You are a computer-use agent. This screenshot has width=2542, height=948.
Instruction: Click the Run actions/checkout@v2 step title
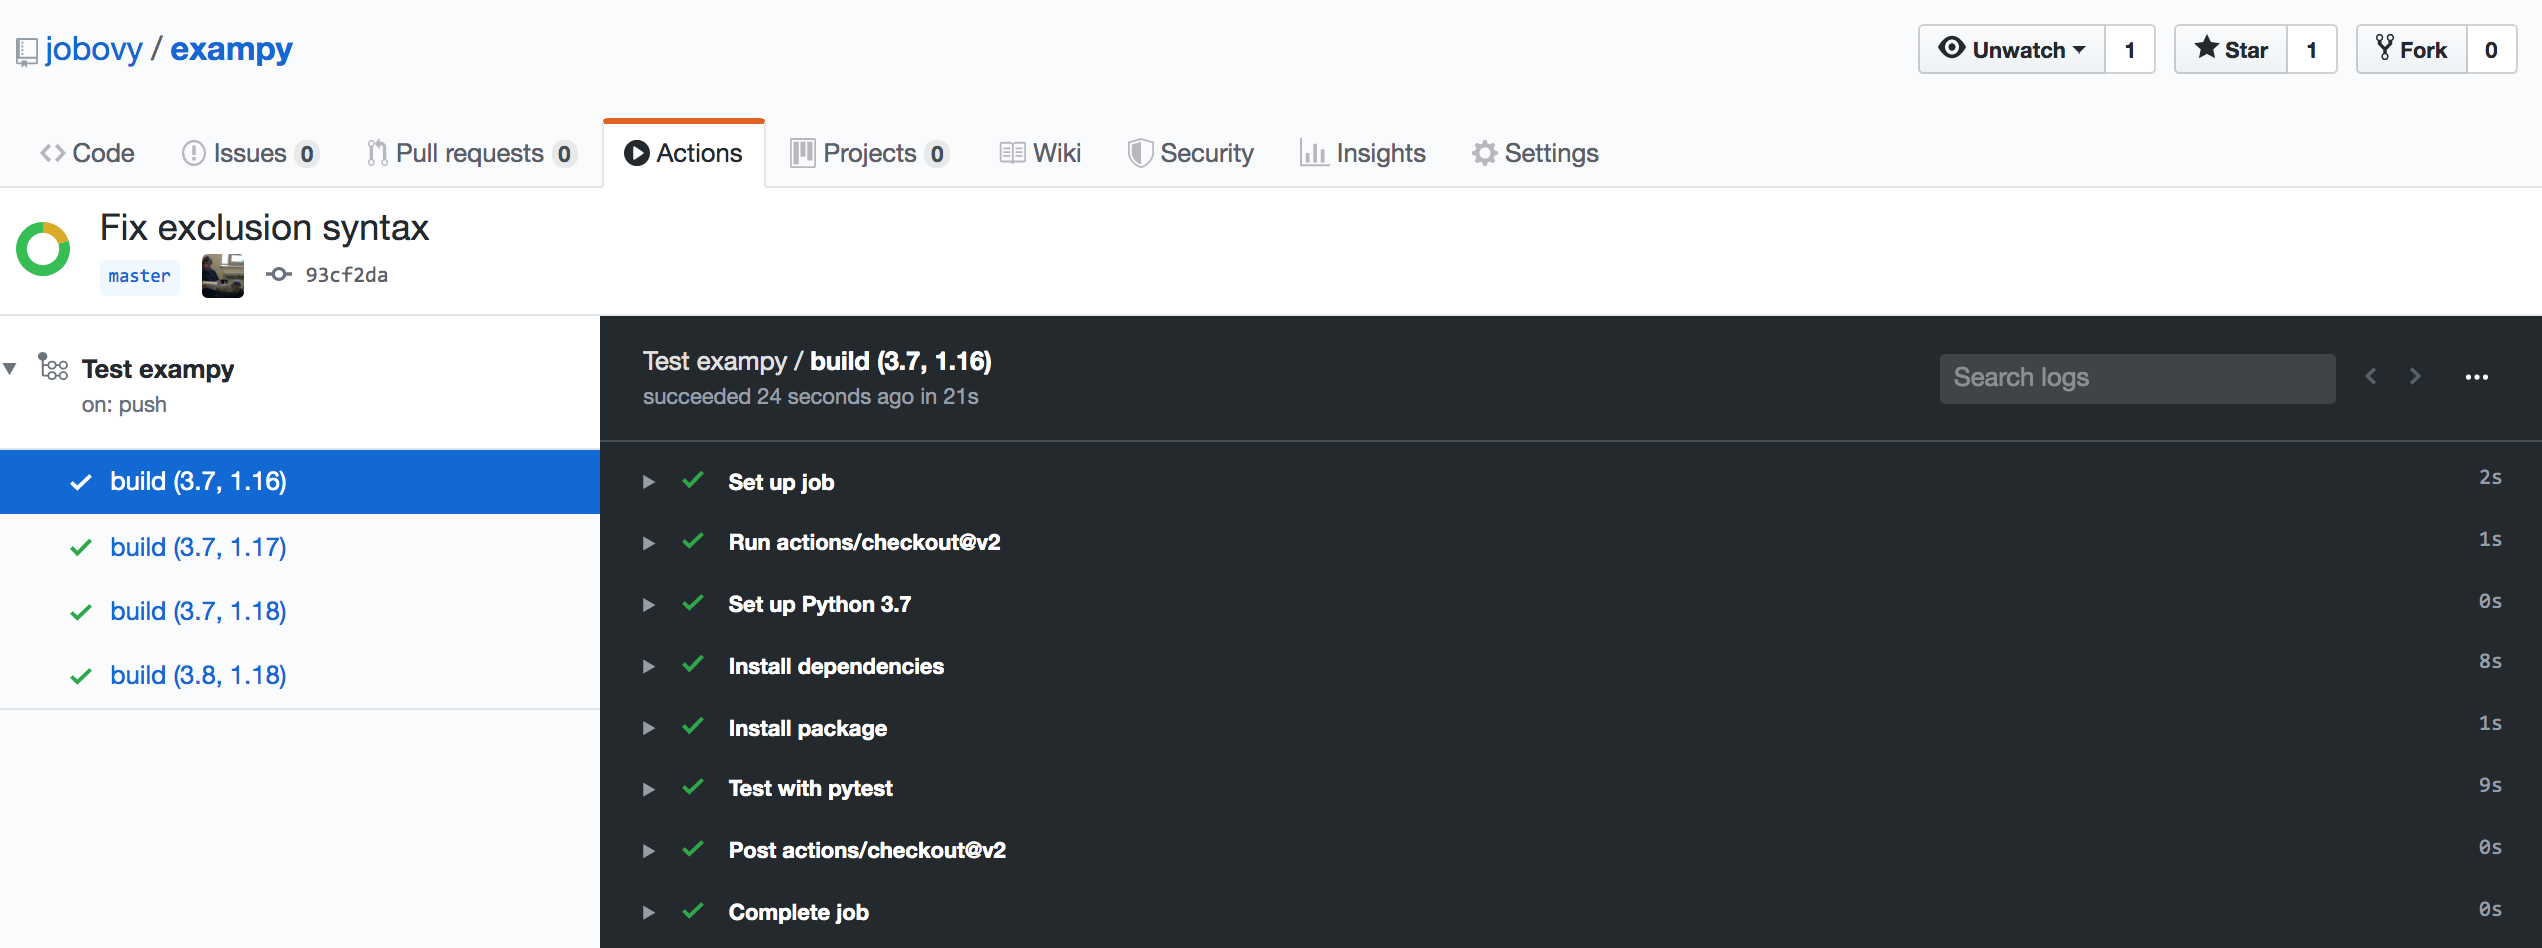(864, 542)
